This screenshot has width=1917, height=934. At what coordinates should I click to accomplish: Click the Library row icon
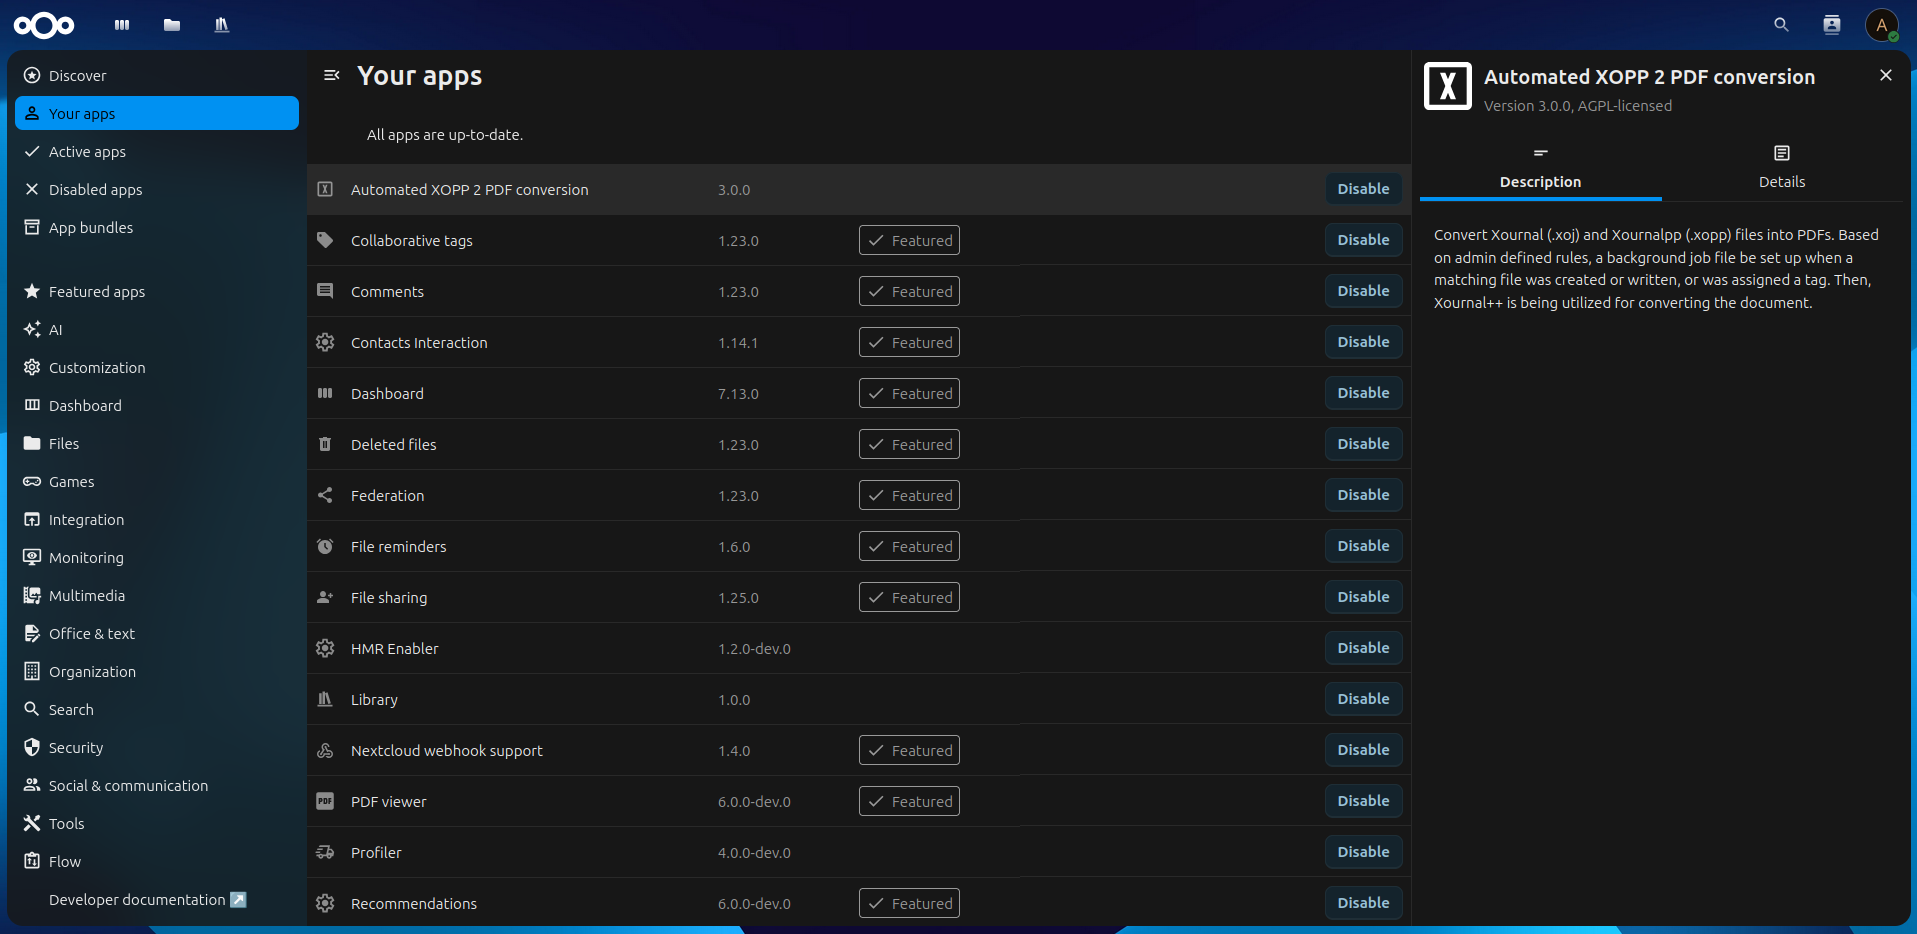(x=325, y=699)
